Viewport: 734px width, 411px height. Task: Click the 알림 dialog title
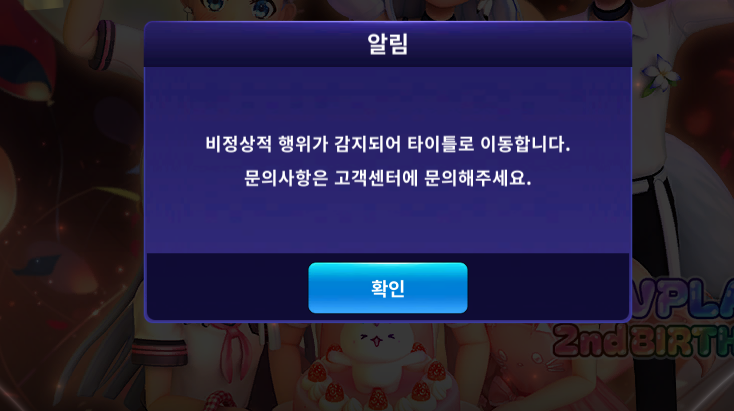pyautogui.click(x=388, y=44)
